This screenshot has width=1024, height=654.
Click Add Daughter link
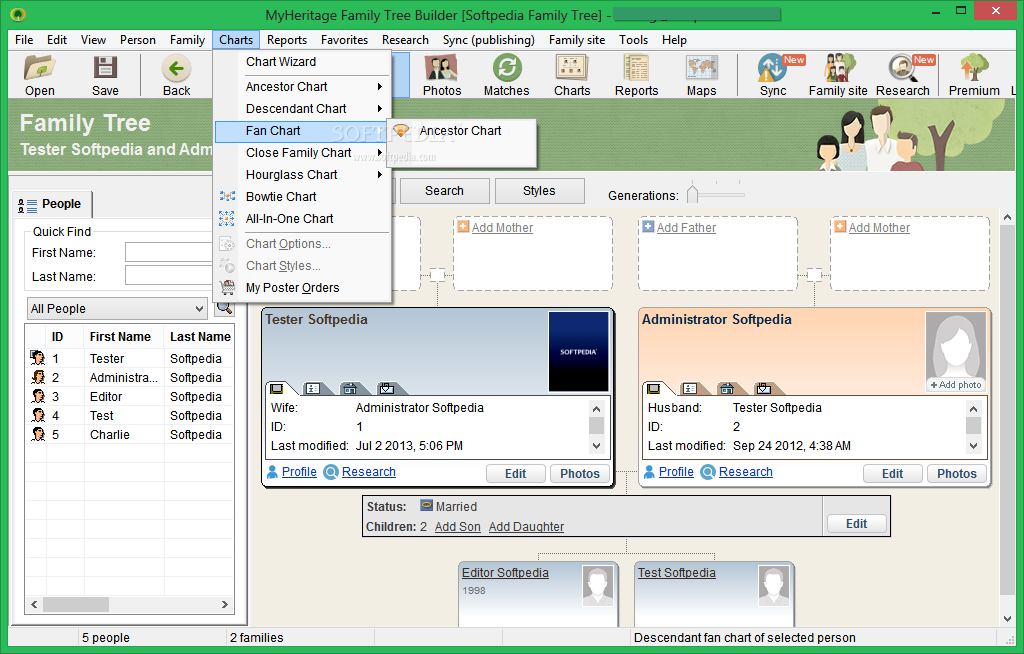click(526, 527)
